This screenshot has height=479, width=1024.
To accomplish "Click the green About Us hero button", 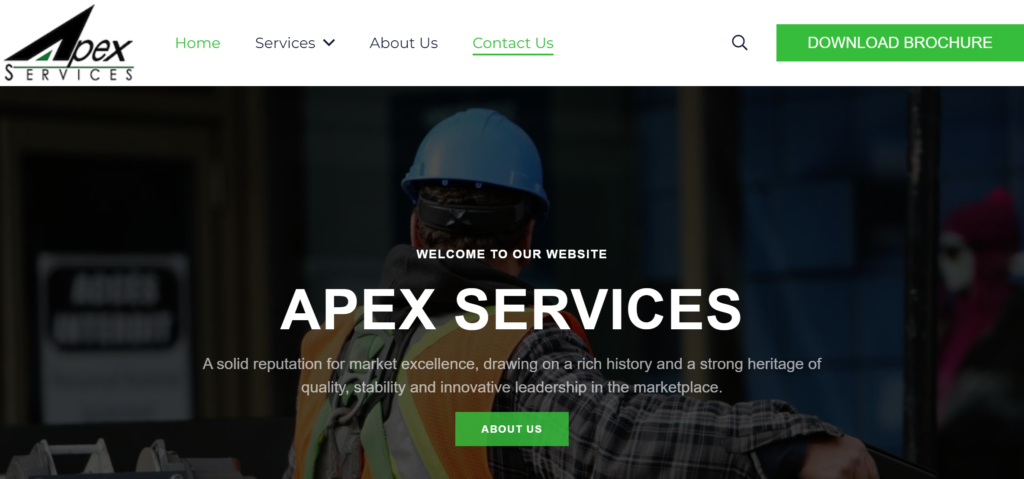I will click(511, 429).
